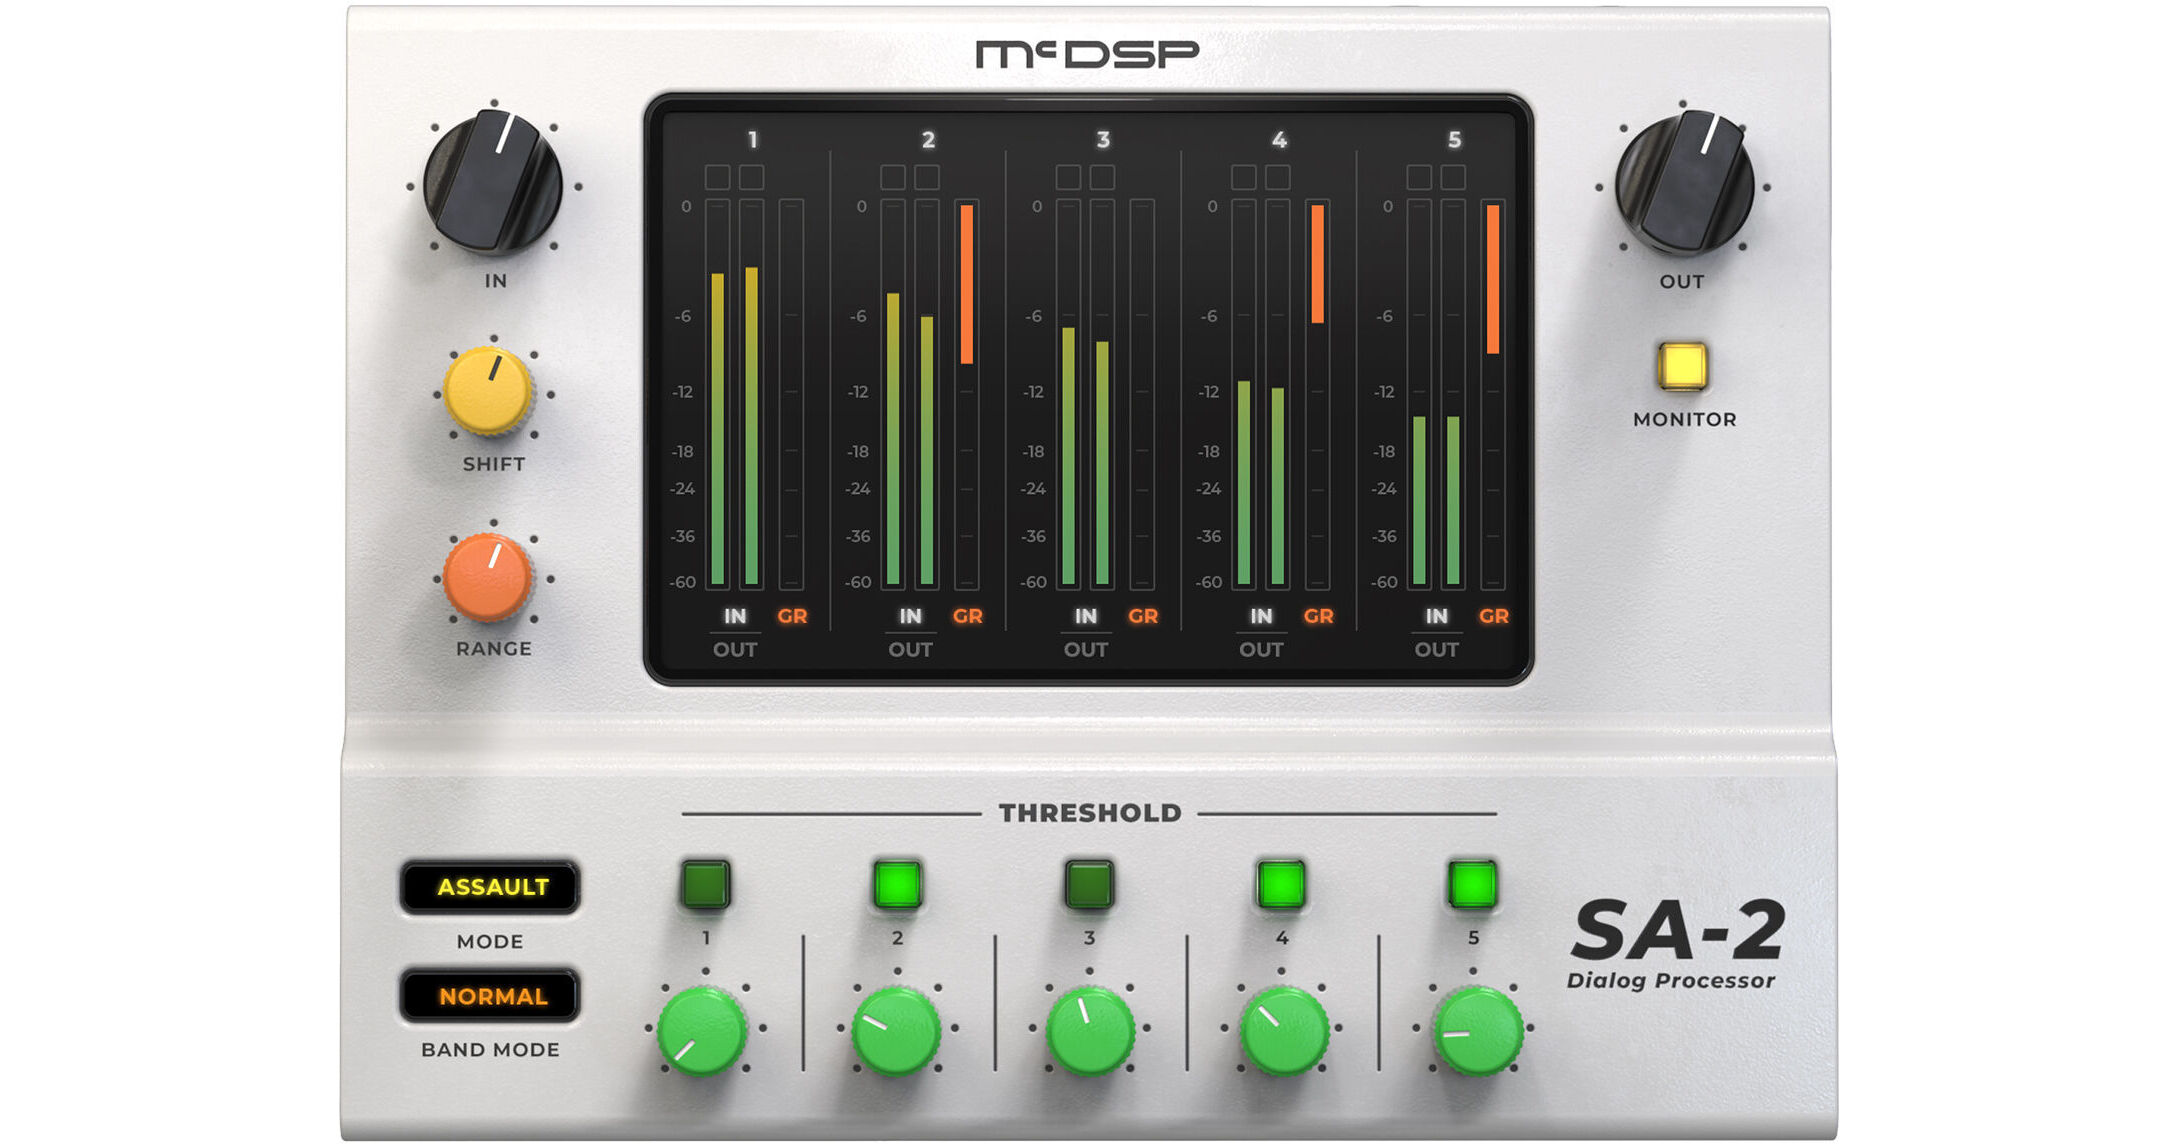Click band 2 orange gain reduction meter
The width and height of the screenshot is (2179, 1144).
coord(966,394)
